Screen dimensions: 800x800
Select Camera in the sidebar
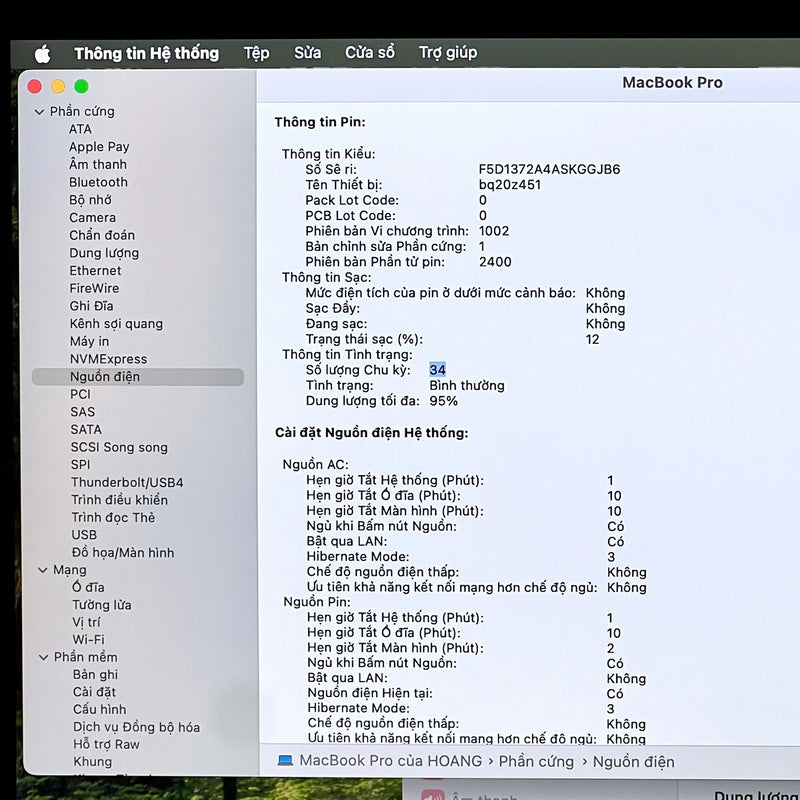click(x=92, y=217)
